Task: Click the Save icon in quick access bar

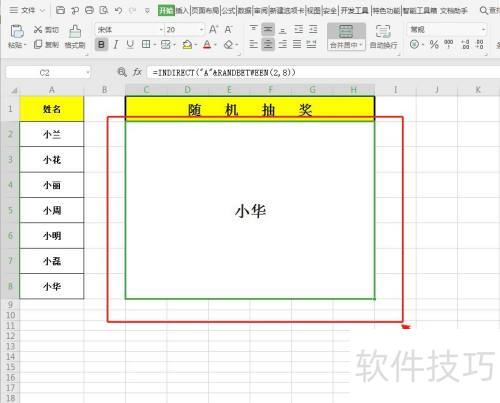Action: 60,10
